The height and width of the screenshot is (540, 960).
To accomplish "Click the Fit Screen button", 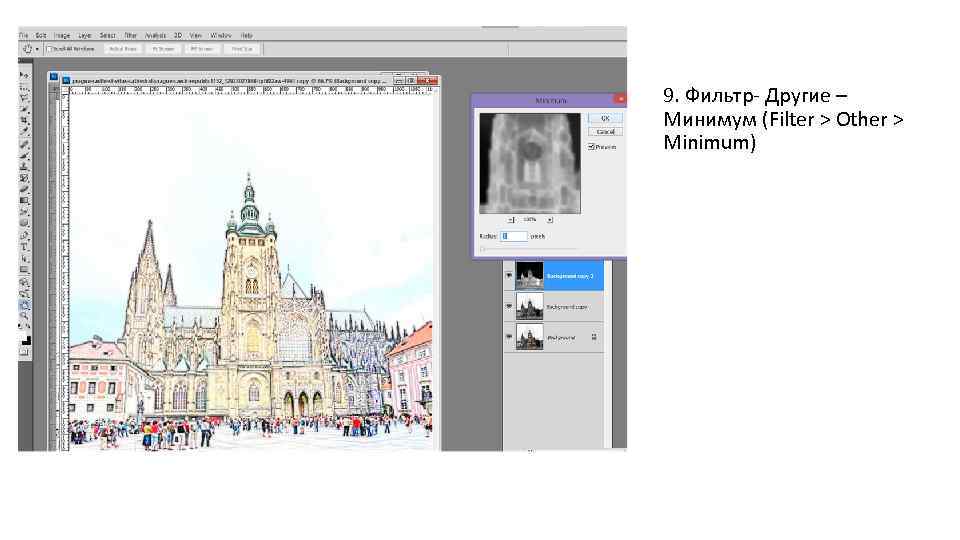I will 163,49.
